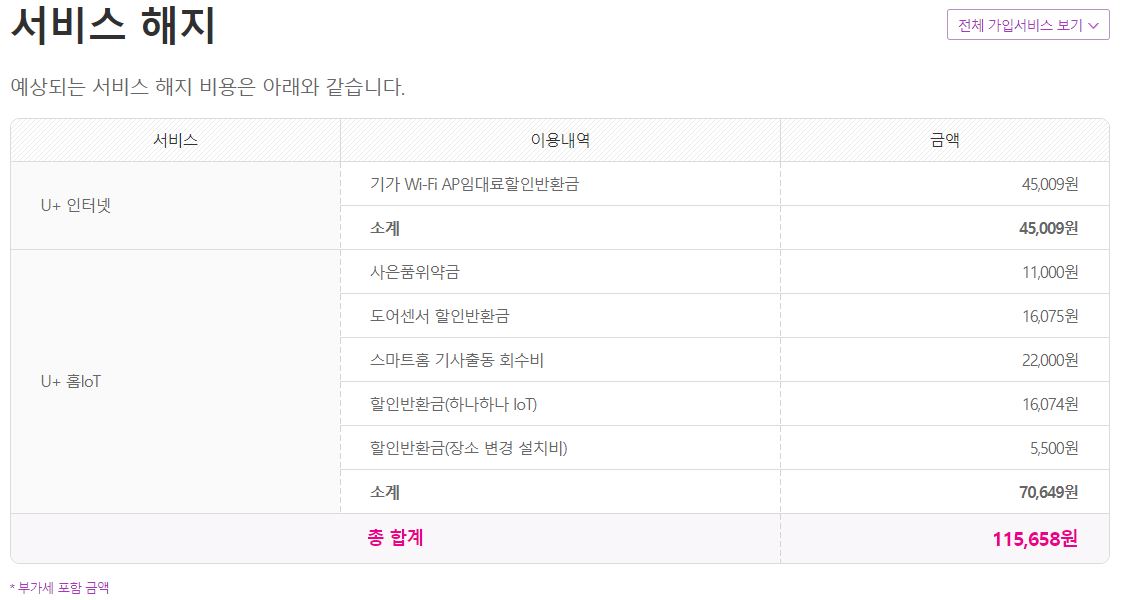Click the 5,500원 amount
The height and width of the screenshot is (600, 1123).
click(x=1053, y=448)
